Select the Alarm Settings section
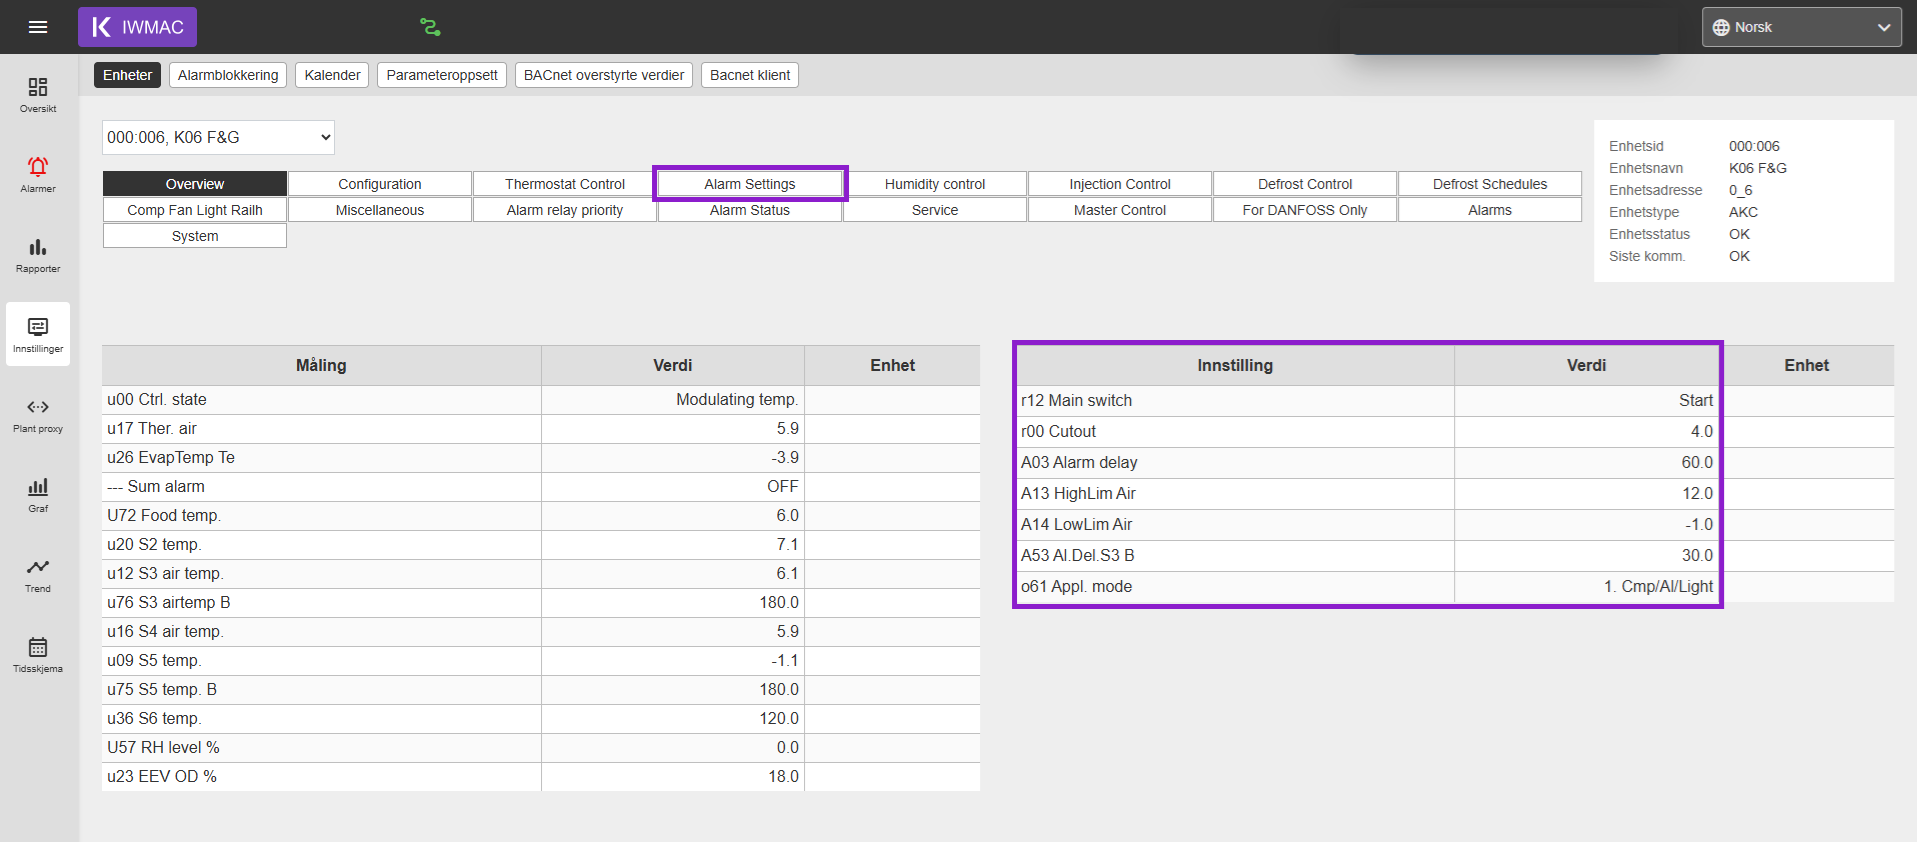 click(750, 184)
